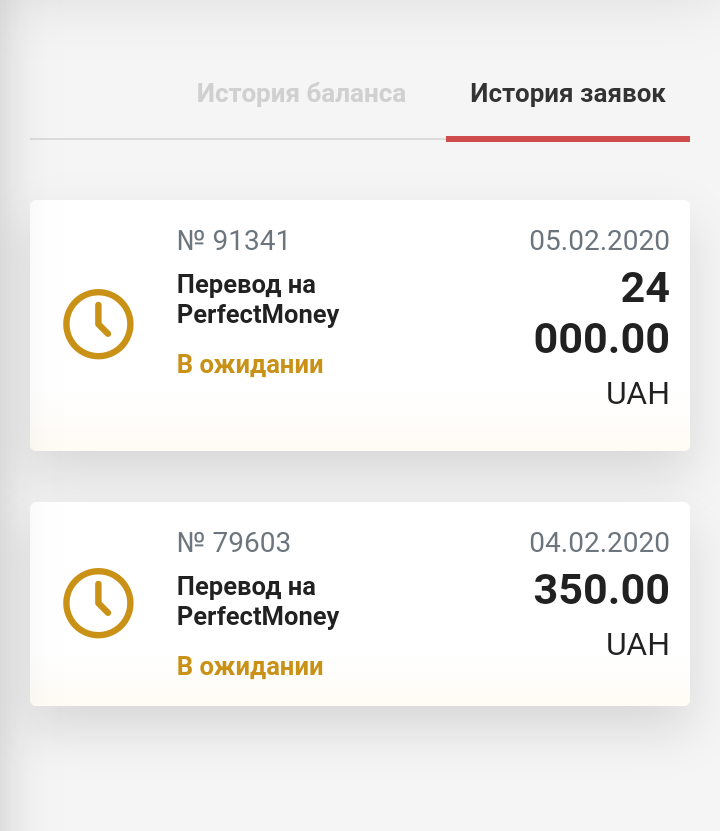The image size is (720, 831).
Task: Click UAH currency label under 24 000.00
Action: pyautogui.click(x=638, y=393)
